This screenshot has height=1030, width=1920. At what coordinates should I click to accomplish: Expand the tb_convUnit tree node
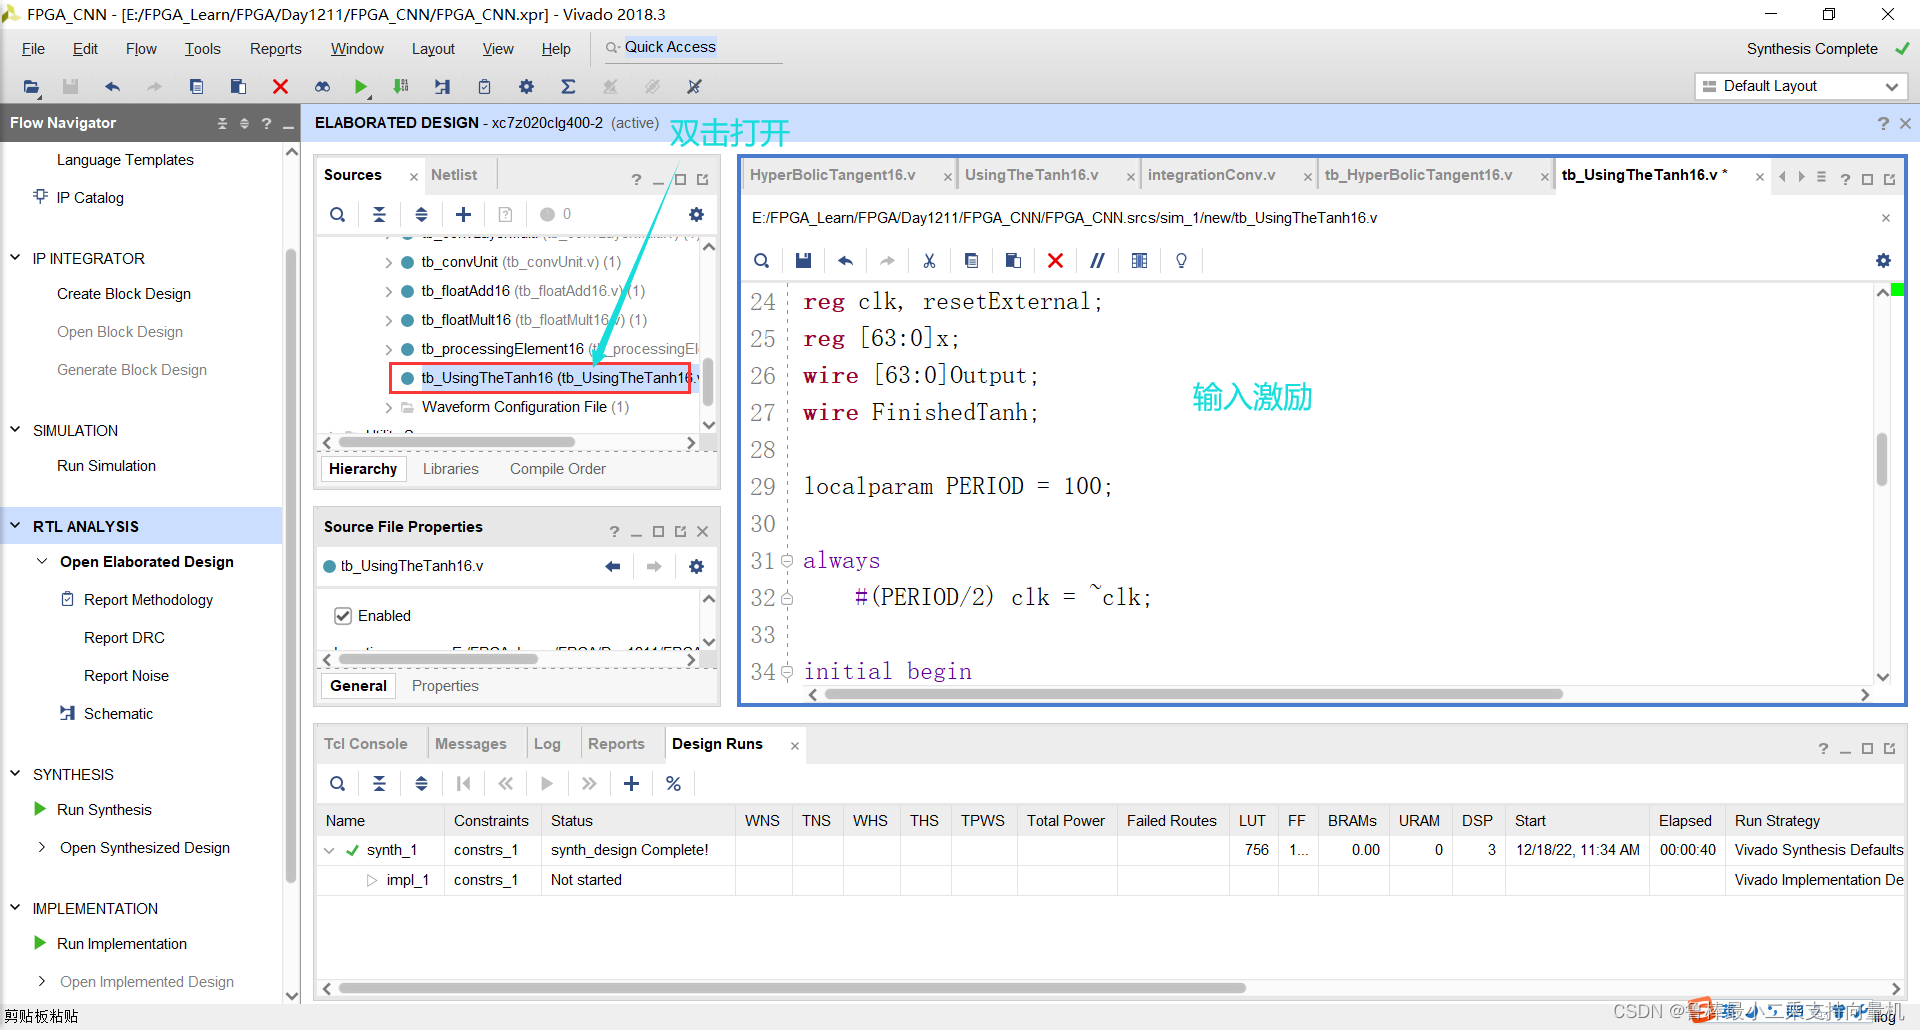(388, 262)
